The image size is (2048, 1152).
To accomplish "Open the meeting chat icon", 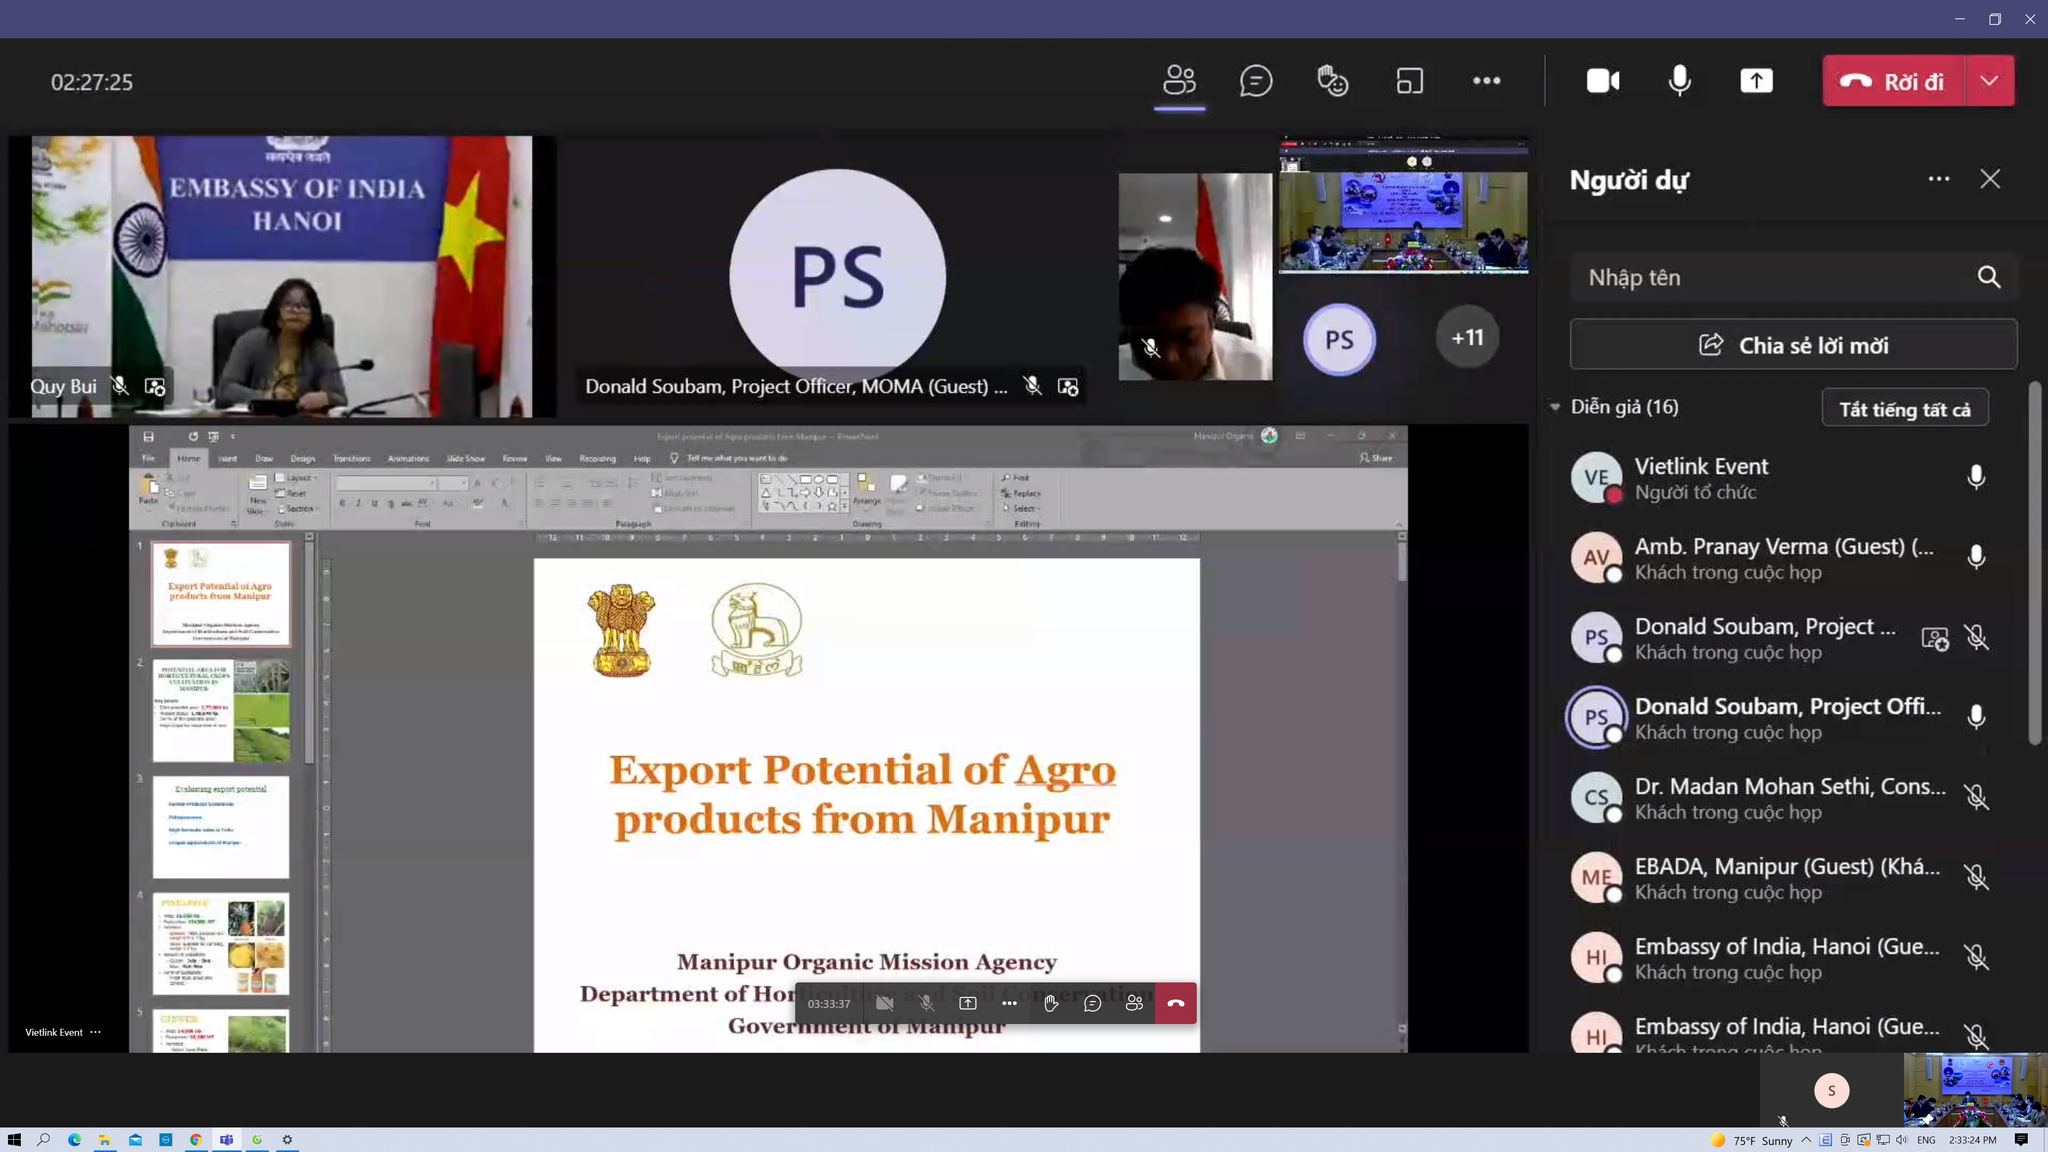I will tap(1255, 81).
